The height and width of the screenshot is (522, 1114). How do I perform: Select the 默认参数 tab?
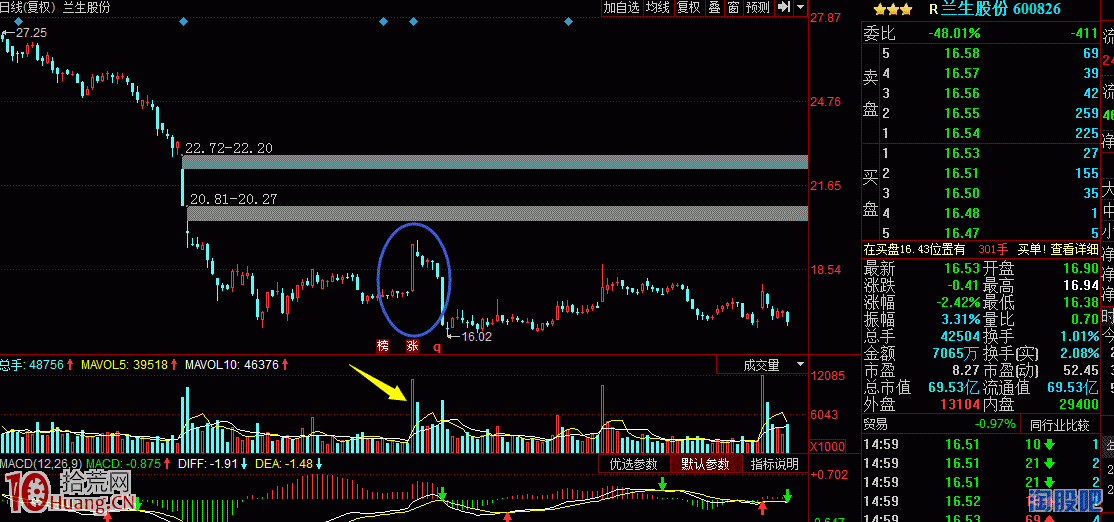pos(705,464)
